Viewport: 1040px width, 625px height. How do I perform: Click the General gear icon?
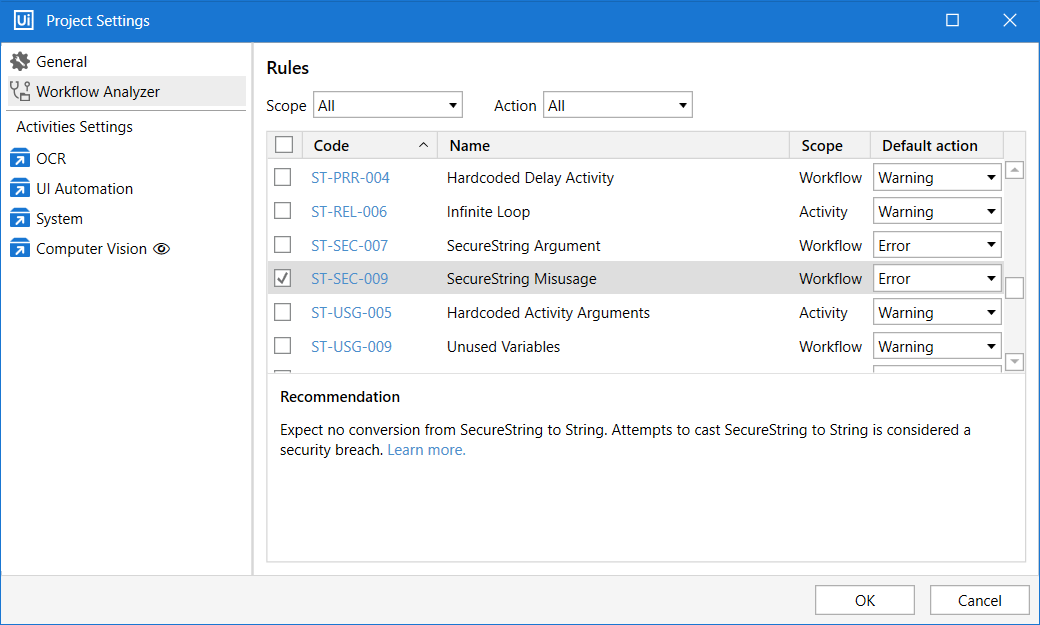coord(20,62)
